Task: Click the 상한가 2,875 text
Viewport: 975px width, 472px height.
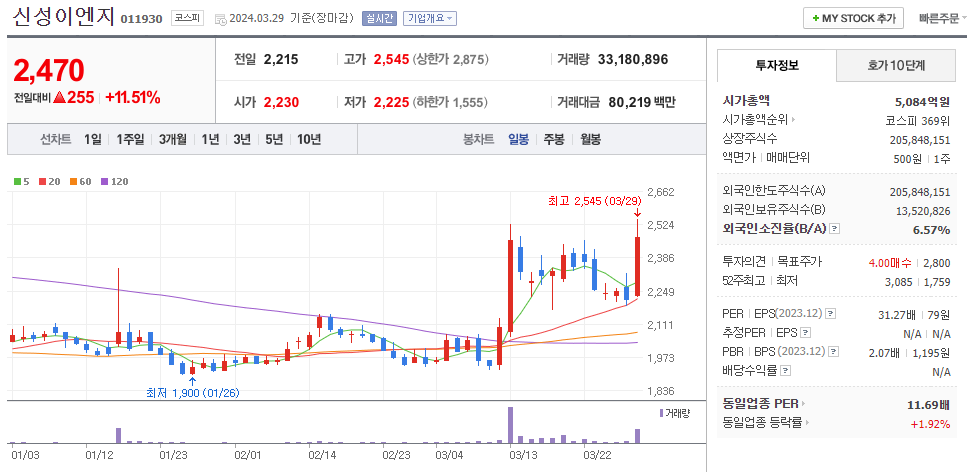Action: tap(451, 60)
